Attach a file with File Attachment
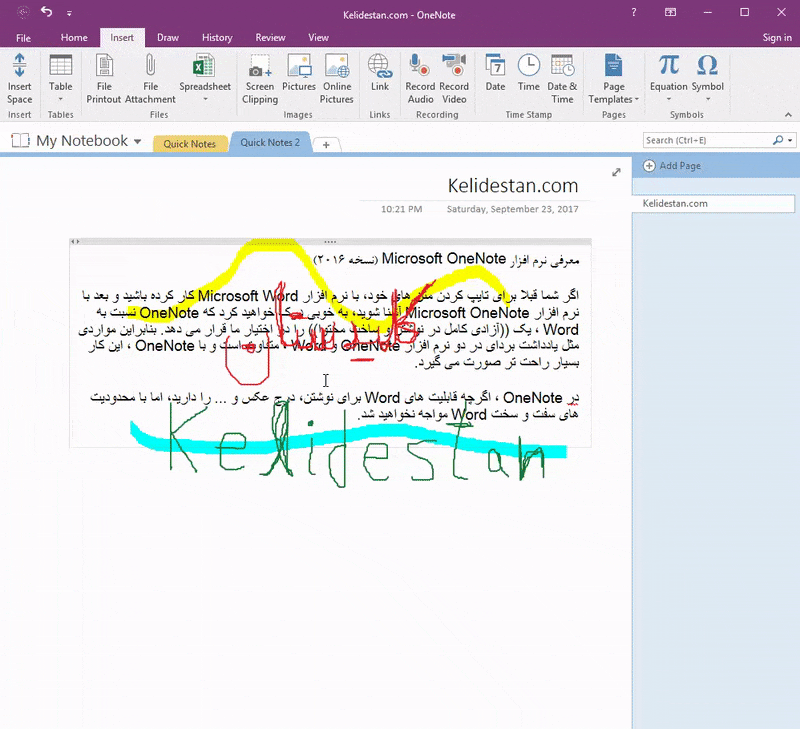The width and height of the screenshot is (800, 729). pos(150,79)
